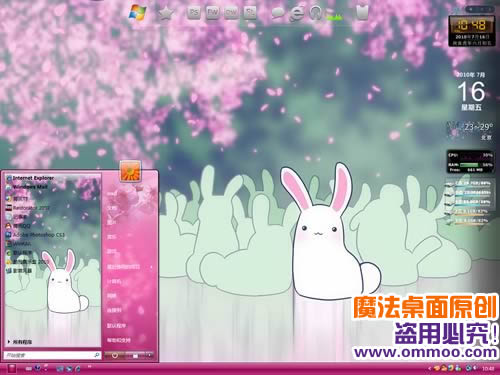The image size is (500, 375).
Task: Click the power button in start menu
Action: 114,356
